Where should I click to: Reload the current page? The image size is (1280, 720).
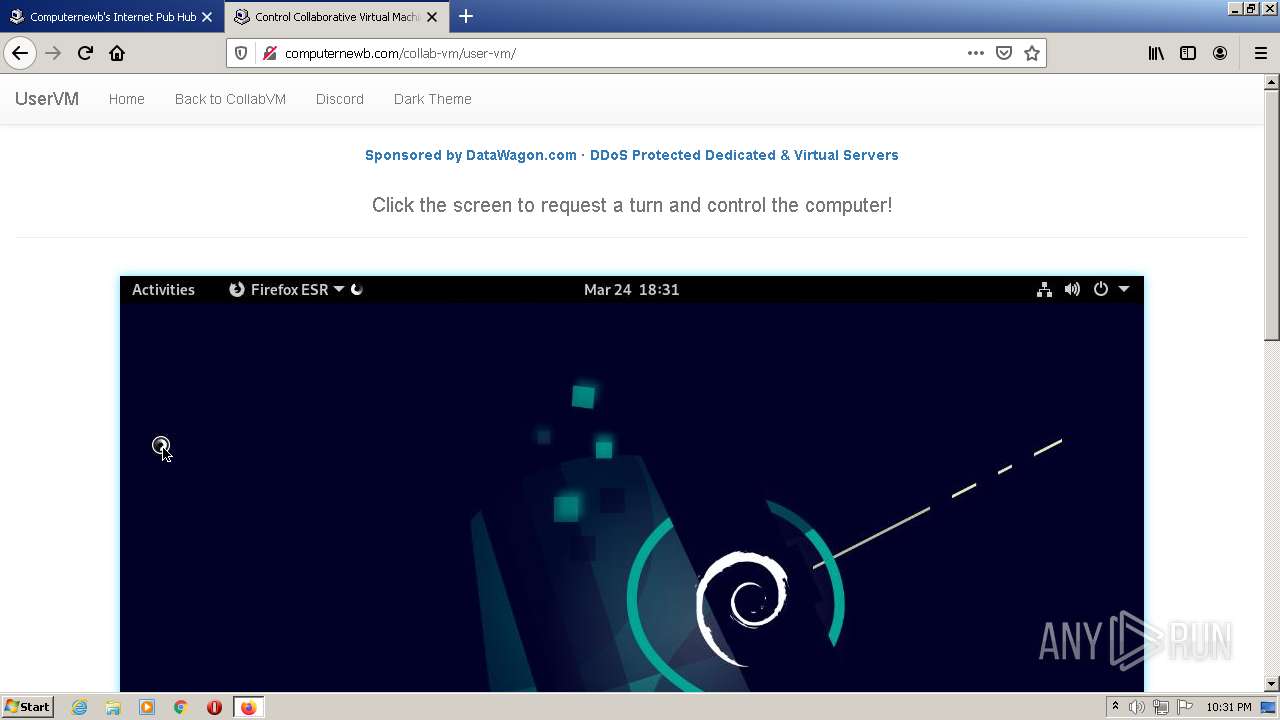[x=85, y=53]
